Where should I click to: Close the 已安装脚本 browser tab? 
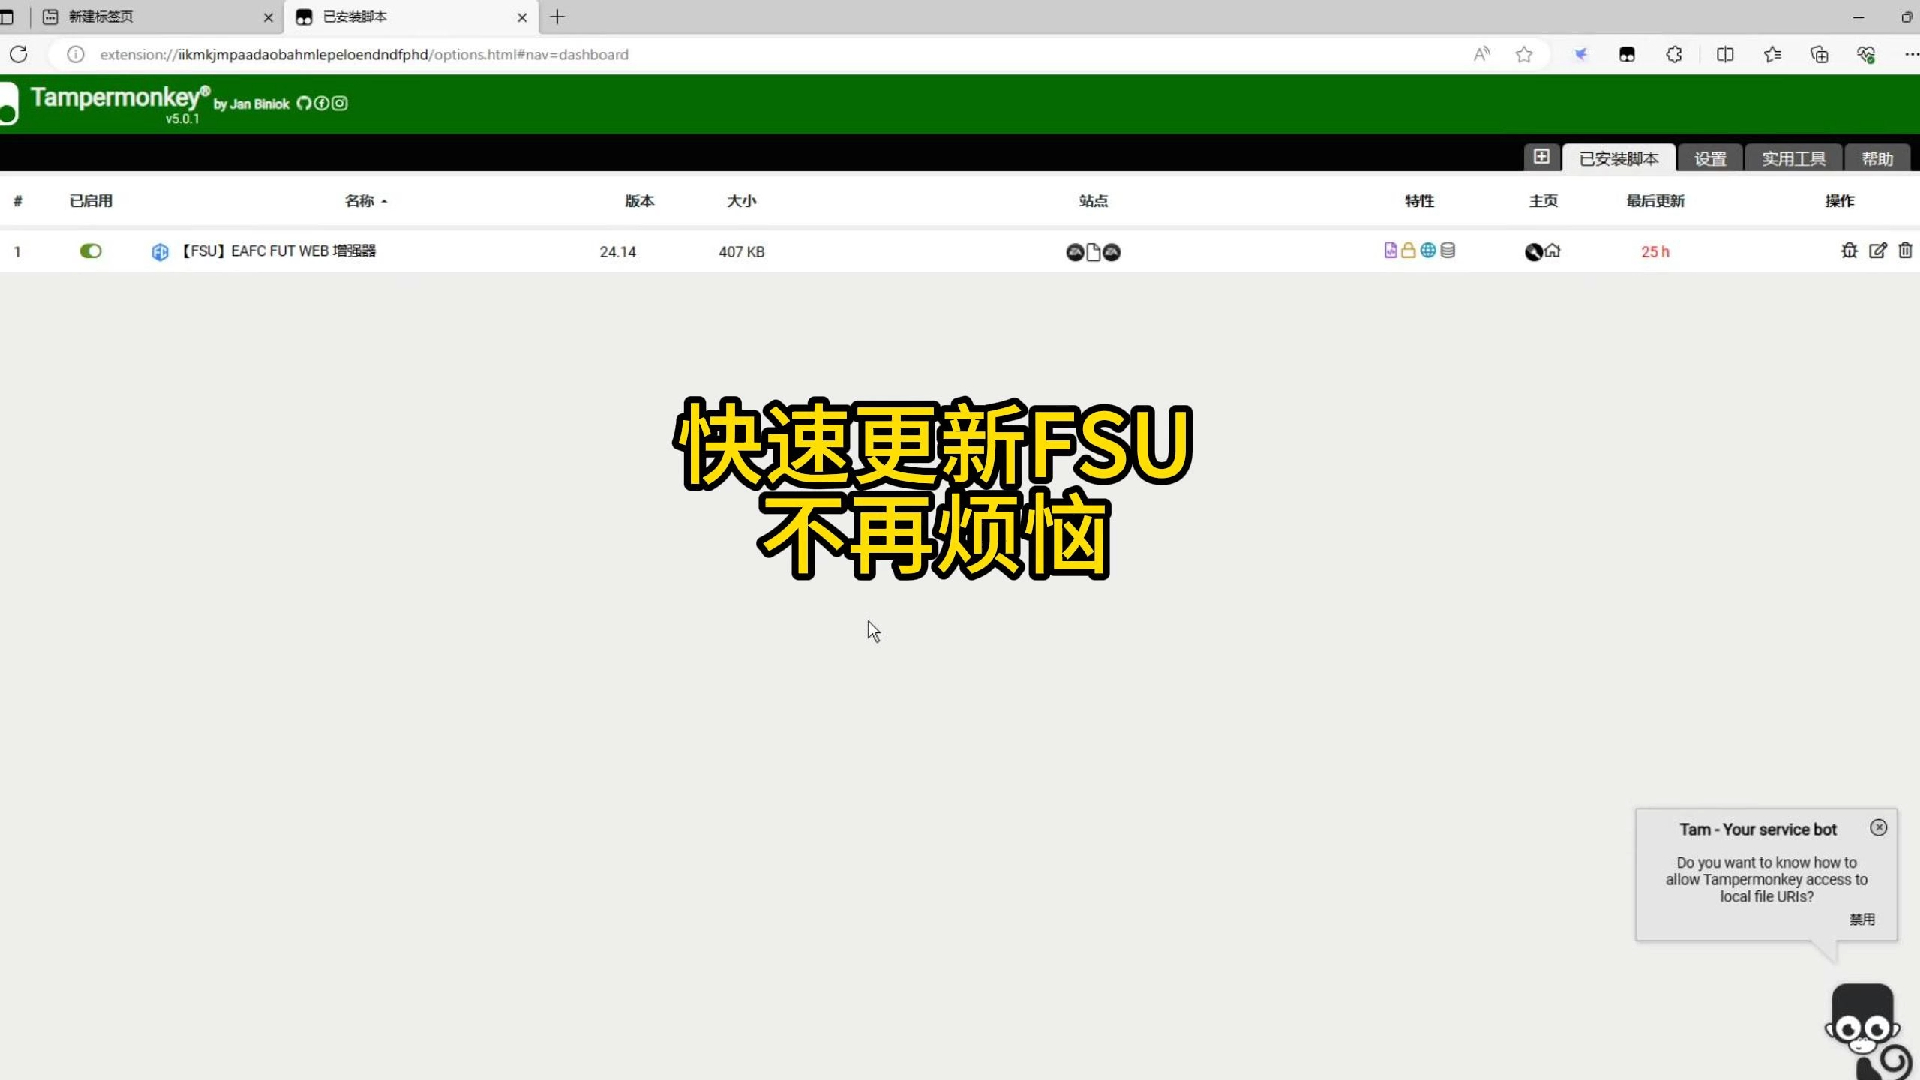(522, 17)
